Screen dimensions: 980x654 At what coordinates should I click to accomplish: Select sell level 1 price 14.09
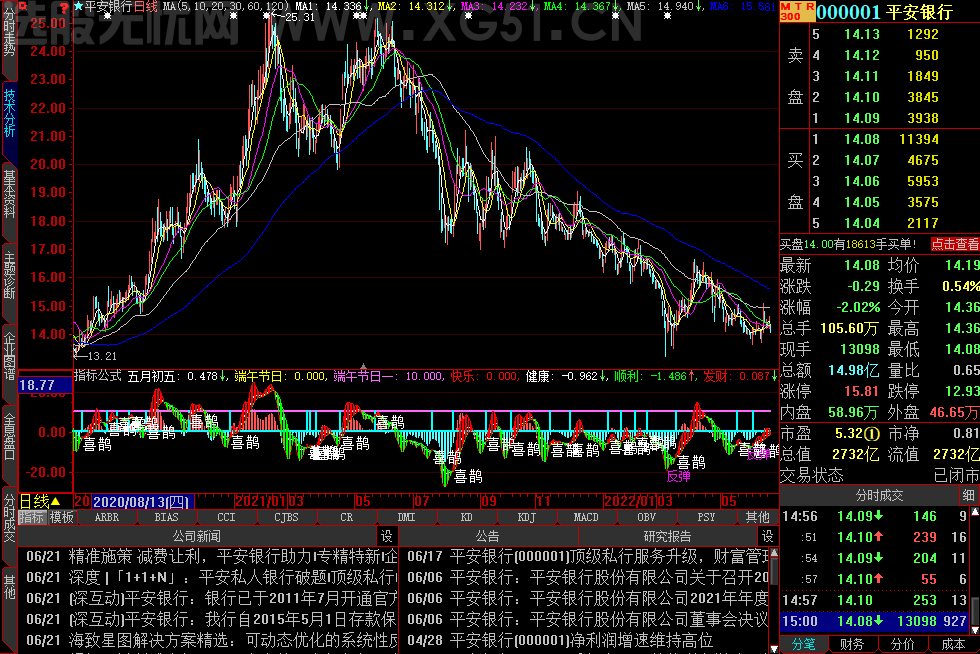coord(862,118)
